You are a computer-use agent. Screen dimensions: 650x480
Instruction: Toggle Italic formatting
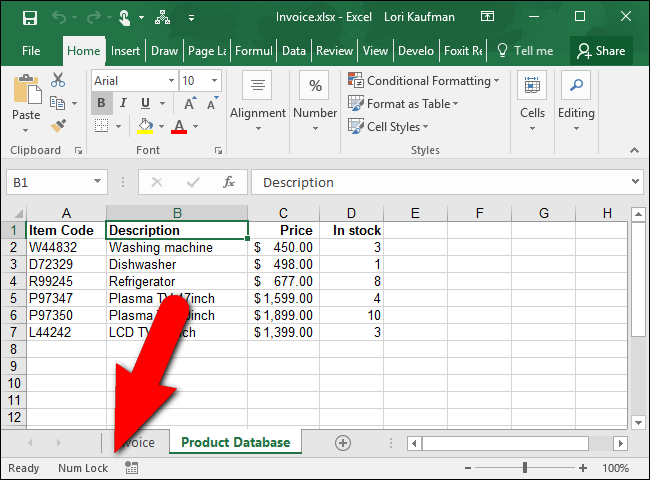pos(125,103)
